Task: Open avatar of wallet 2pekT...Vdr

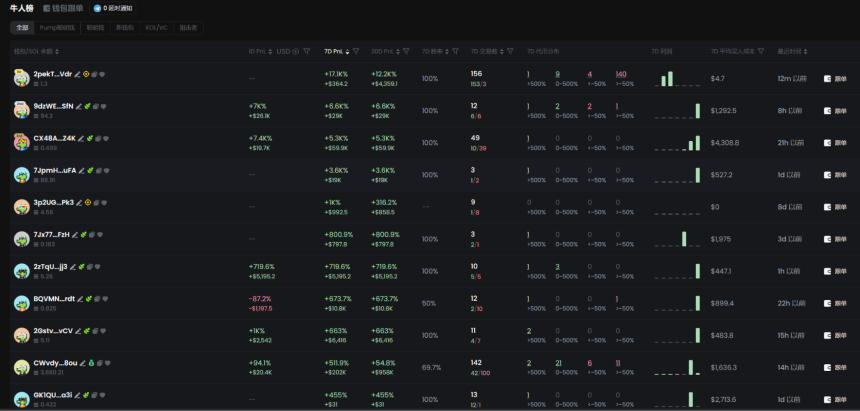Action: click(21, 78)
